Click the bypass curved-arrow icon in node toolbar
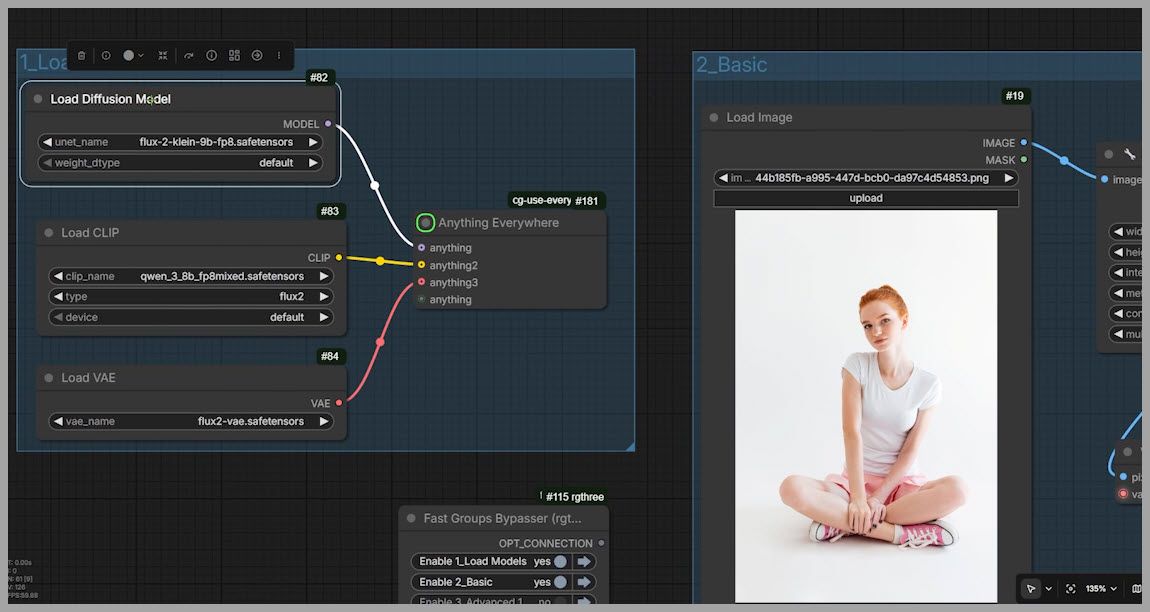 click(x=188, y=56)
